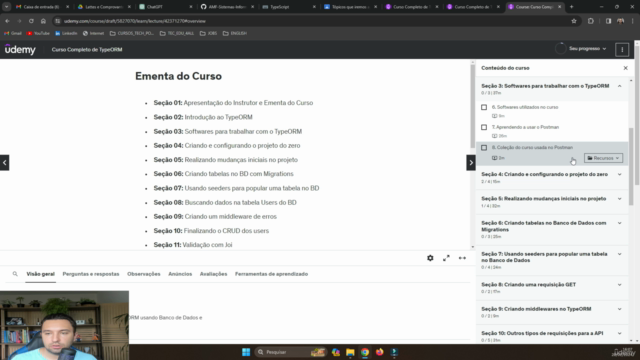Open lecture Softwares utilizados no curso
Viewport: 640px width, 360px height.
(x=524, y=107)
